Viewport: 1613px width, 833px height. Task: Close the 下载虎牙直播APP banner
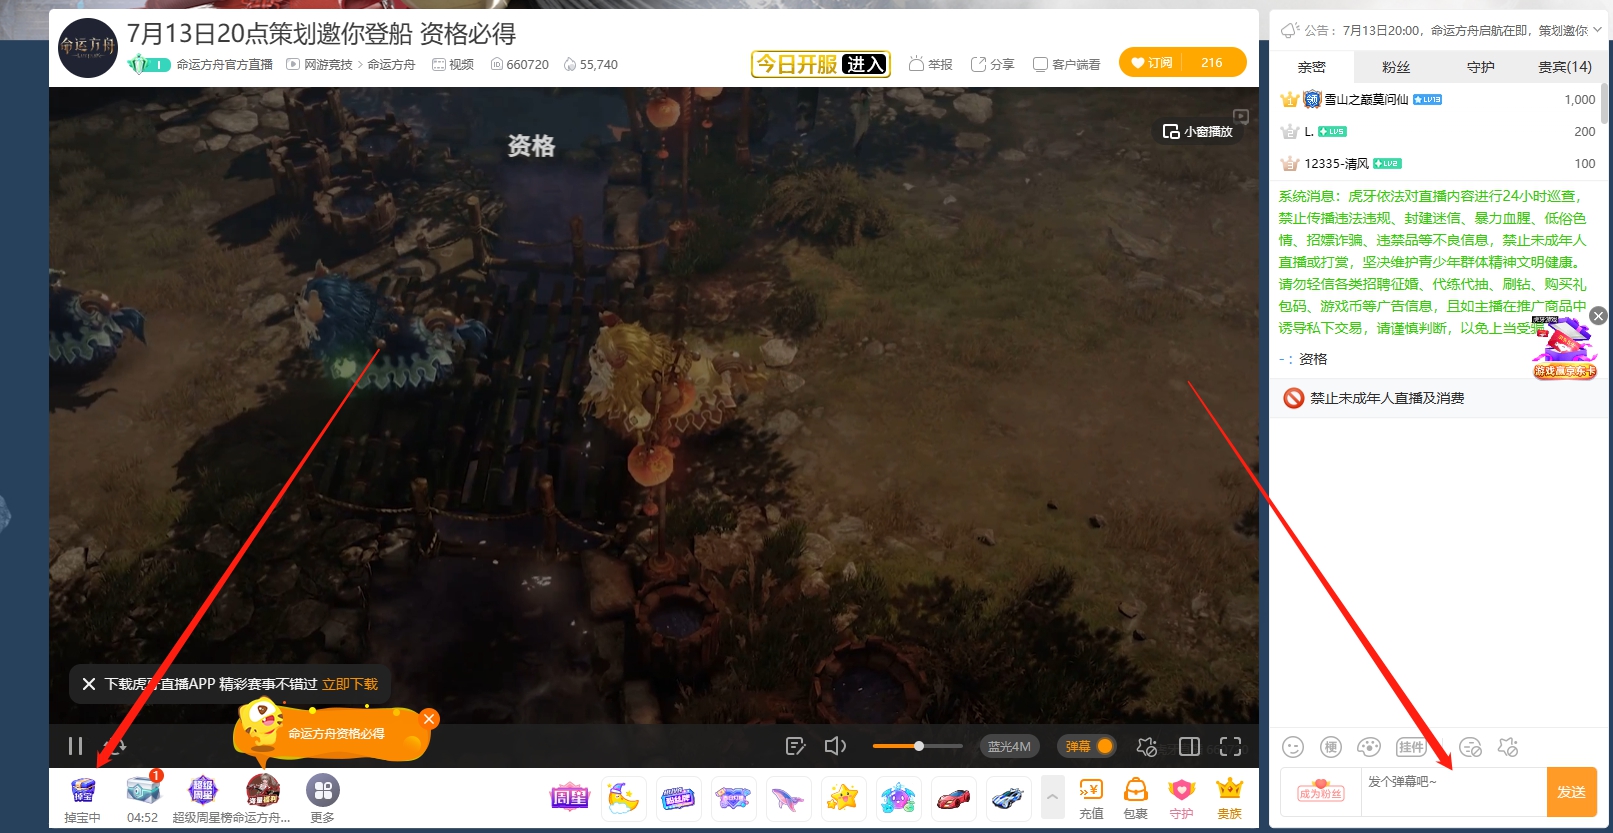89,684
